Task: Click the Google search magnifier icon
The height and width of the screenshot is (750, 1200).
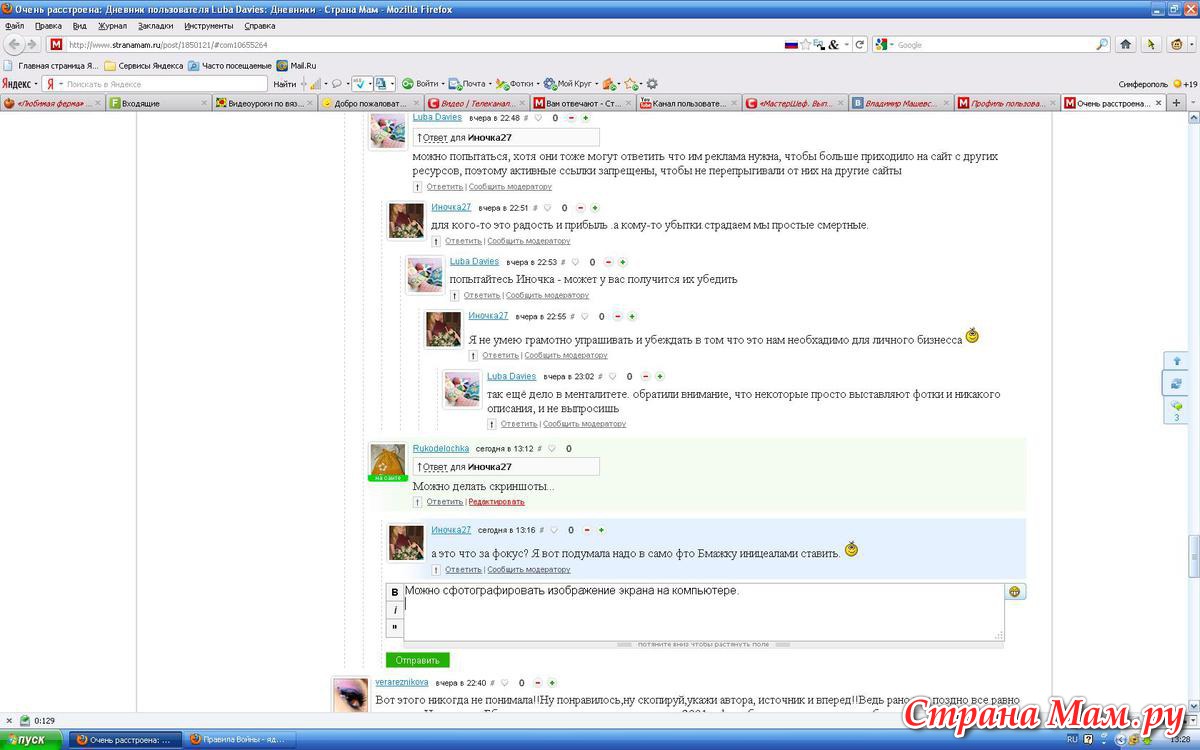Action: click(x=1102, y=45)
